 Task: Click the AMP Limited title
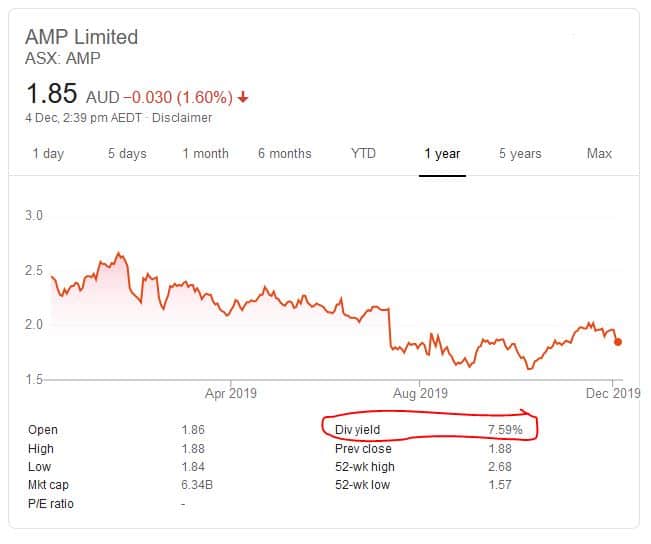coord(81,37)
